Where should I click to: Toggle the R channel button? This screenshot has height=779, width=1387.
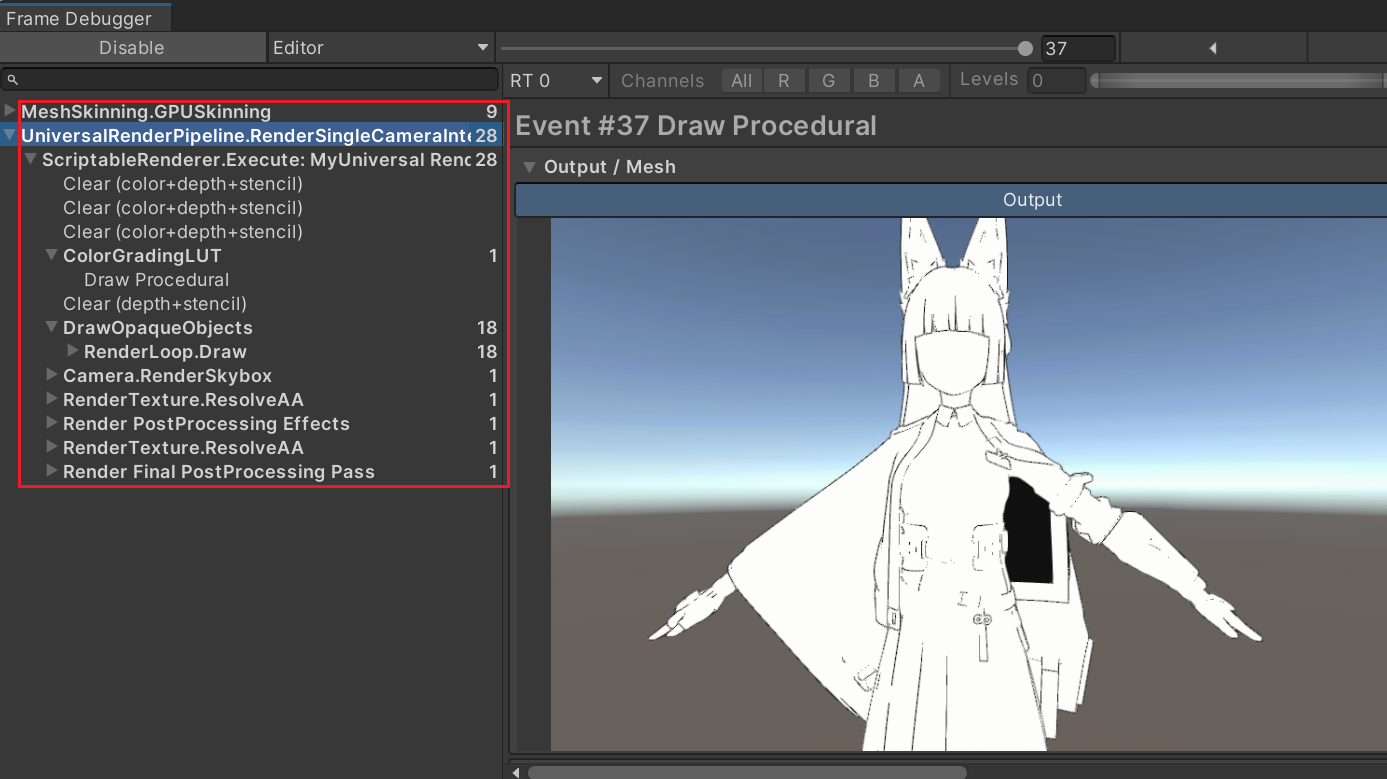click(784, 81)
